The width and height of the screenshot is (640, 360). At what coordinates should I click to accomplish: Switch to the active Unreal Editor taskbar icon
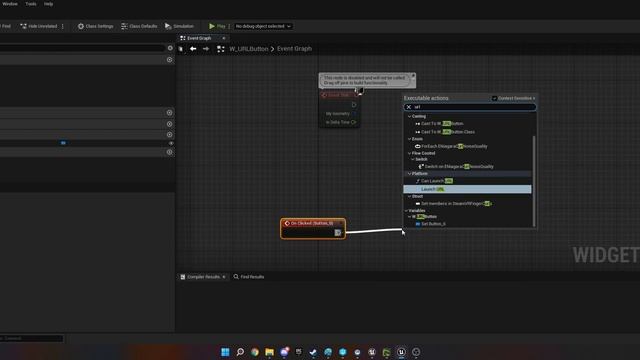click(x=401, y=352)
